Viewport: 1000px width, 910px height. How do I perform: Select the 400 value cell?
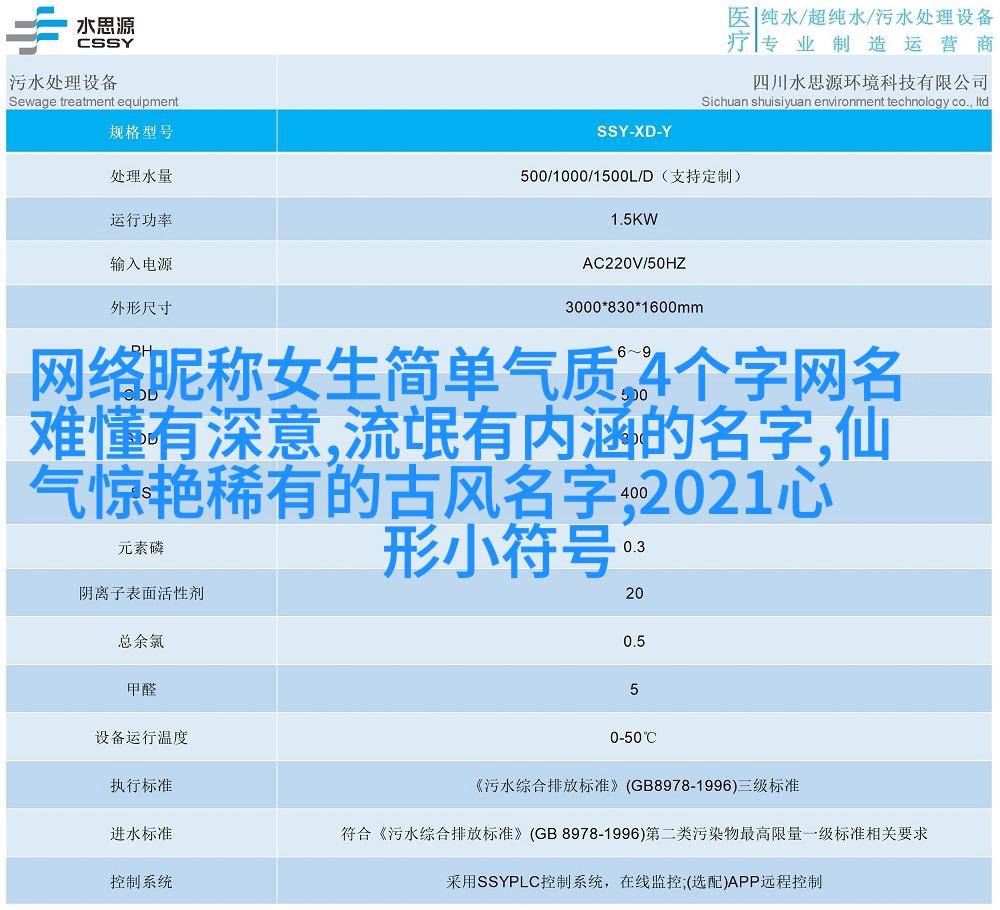634,493
